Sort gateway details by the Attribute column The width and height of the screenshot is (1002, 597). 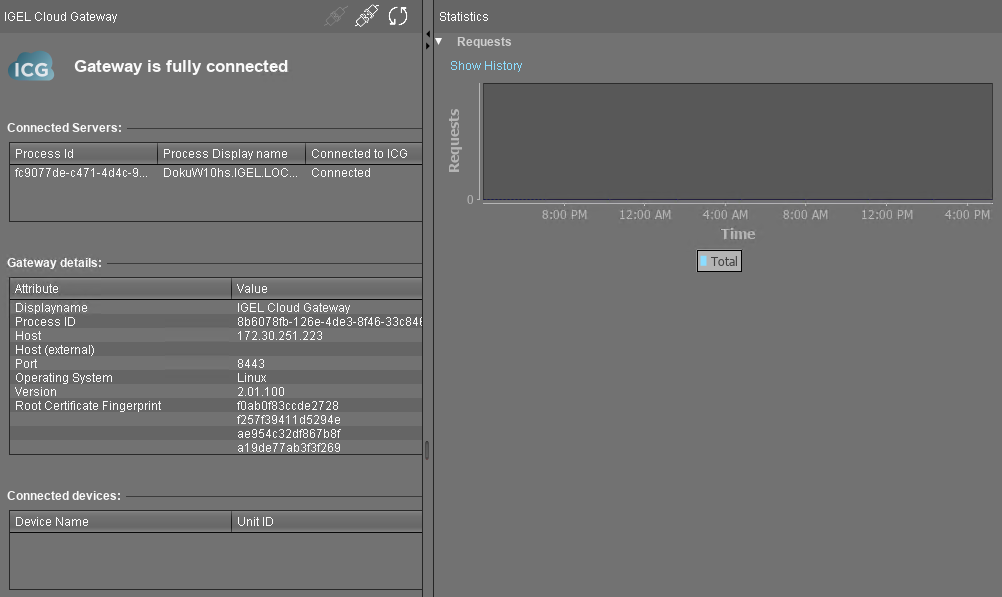[120, 289]
